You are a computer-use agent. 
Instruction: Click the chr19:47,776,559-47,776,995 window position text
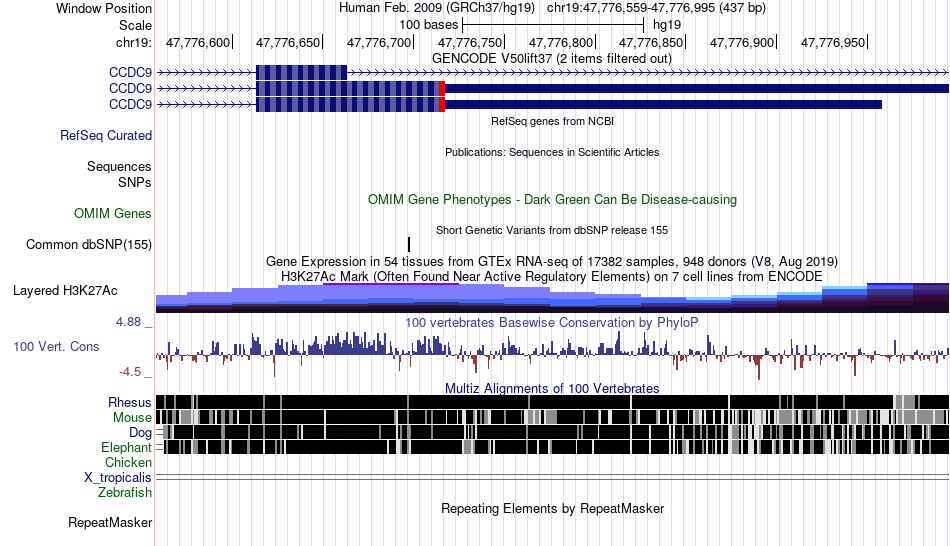656,8
